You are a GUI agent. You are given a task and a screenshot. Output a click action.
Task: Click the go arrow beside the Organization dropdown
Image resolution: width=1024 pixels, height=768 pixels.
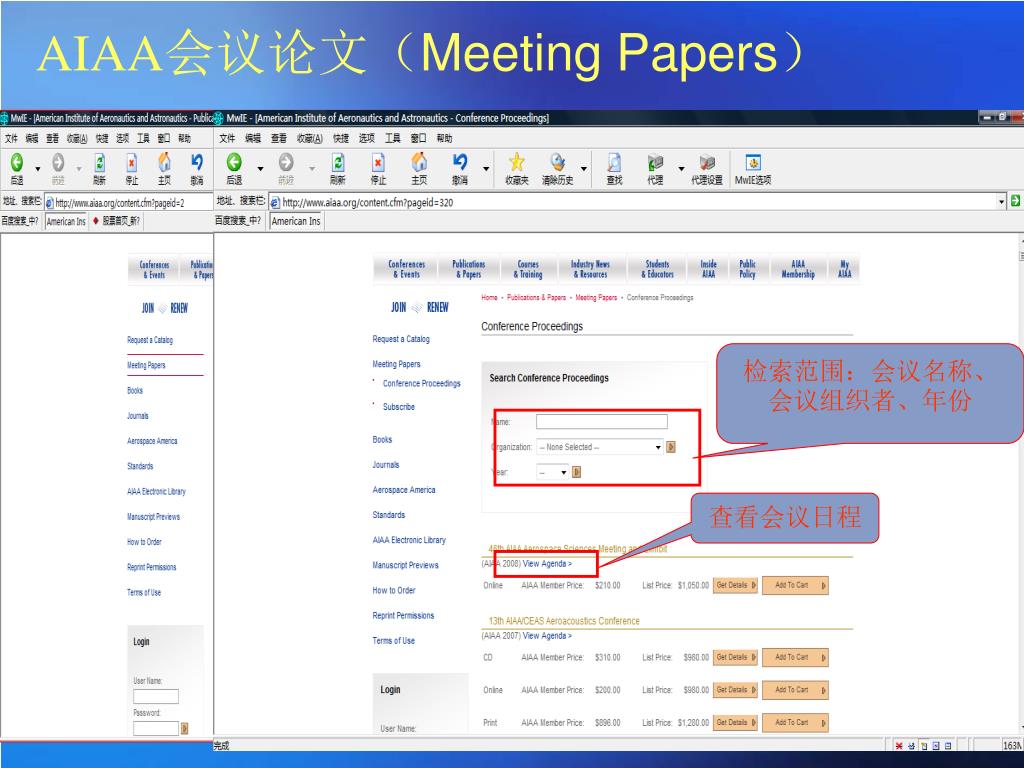tap(670, 447)
